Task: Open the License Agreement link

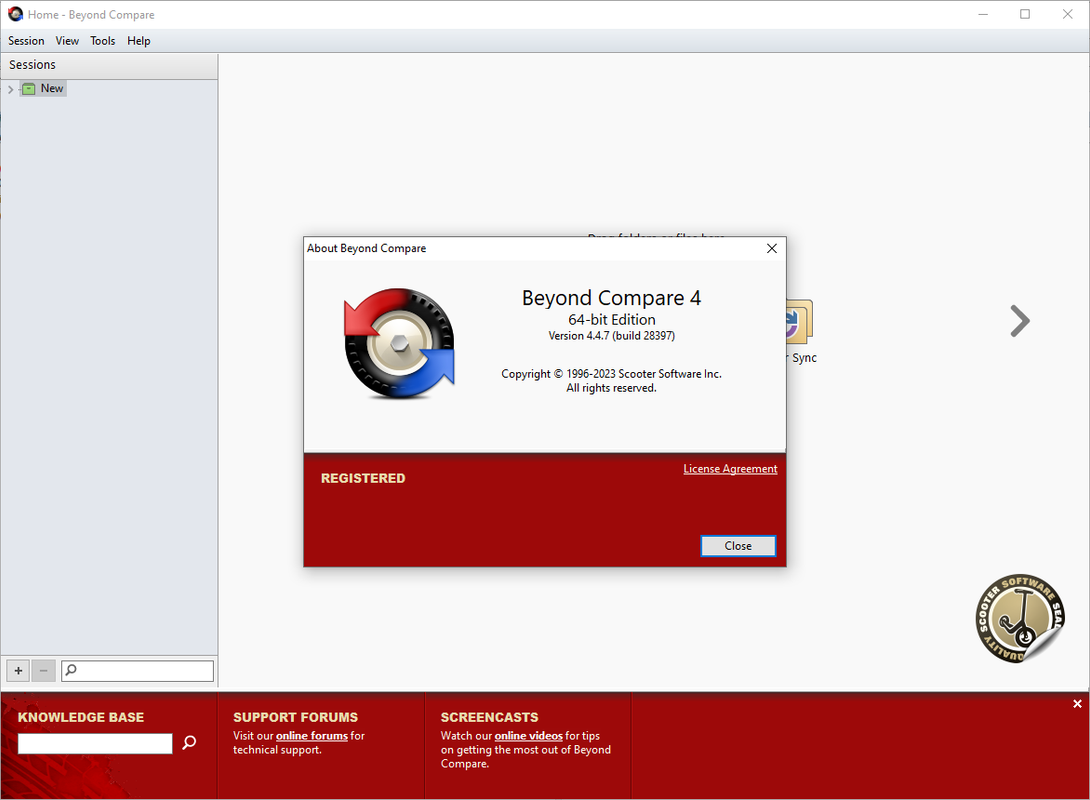Action: click(730, 469)
